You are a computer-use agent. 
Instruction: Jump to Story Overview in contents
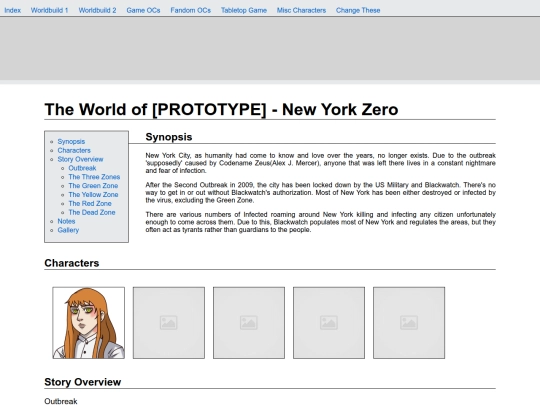tap(80, 159)
